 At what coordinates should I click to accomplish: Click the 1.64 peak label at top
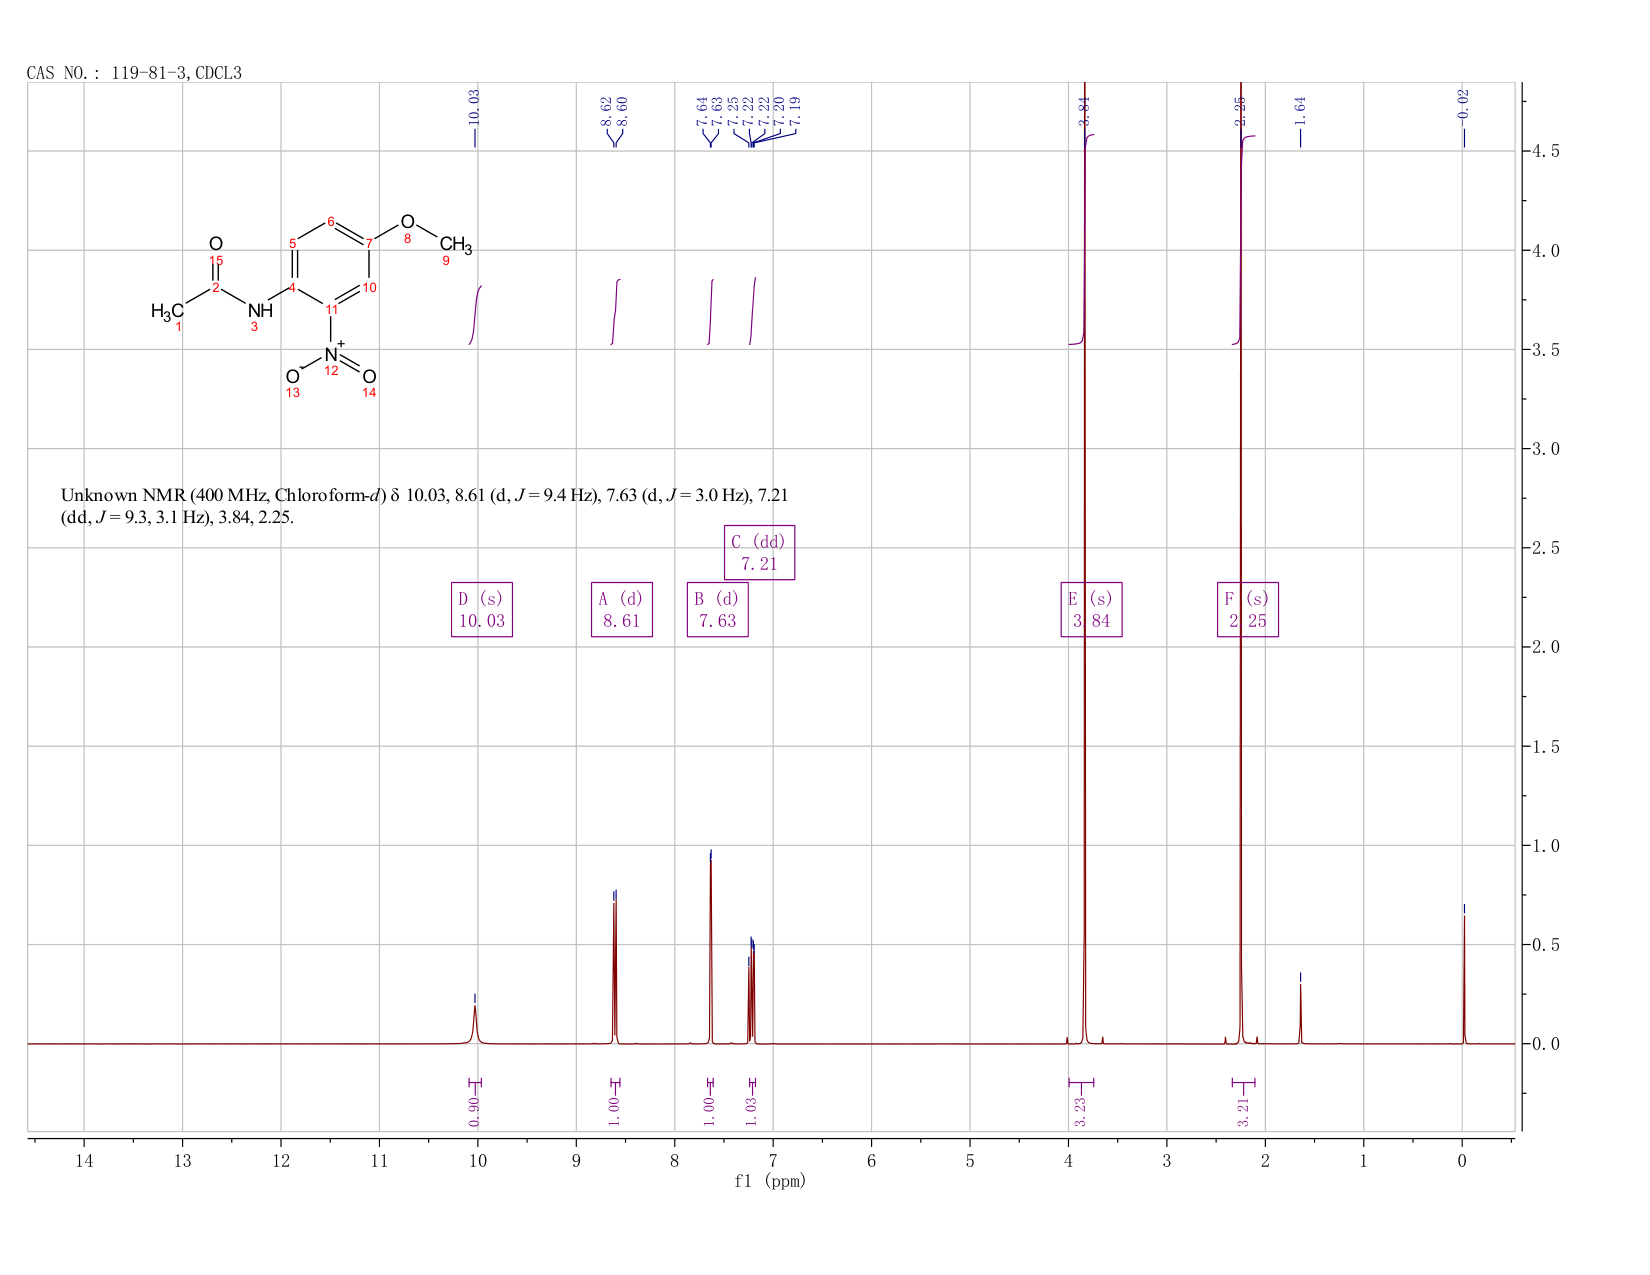pyautogui.click(x=1300, y=111)
